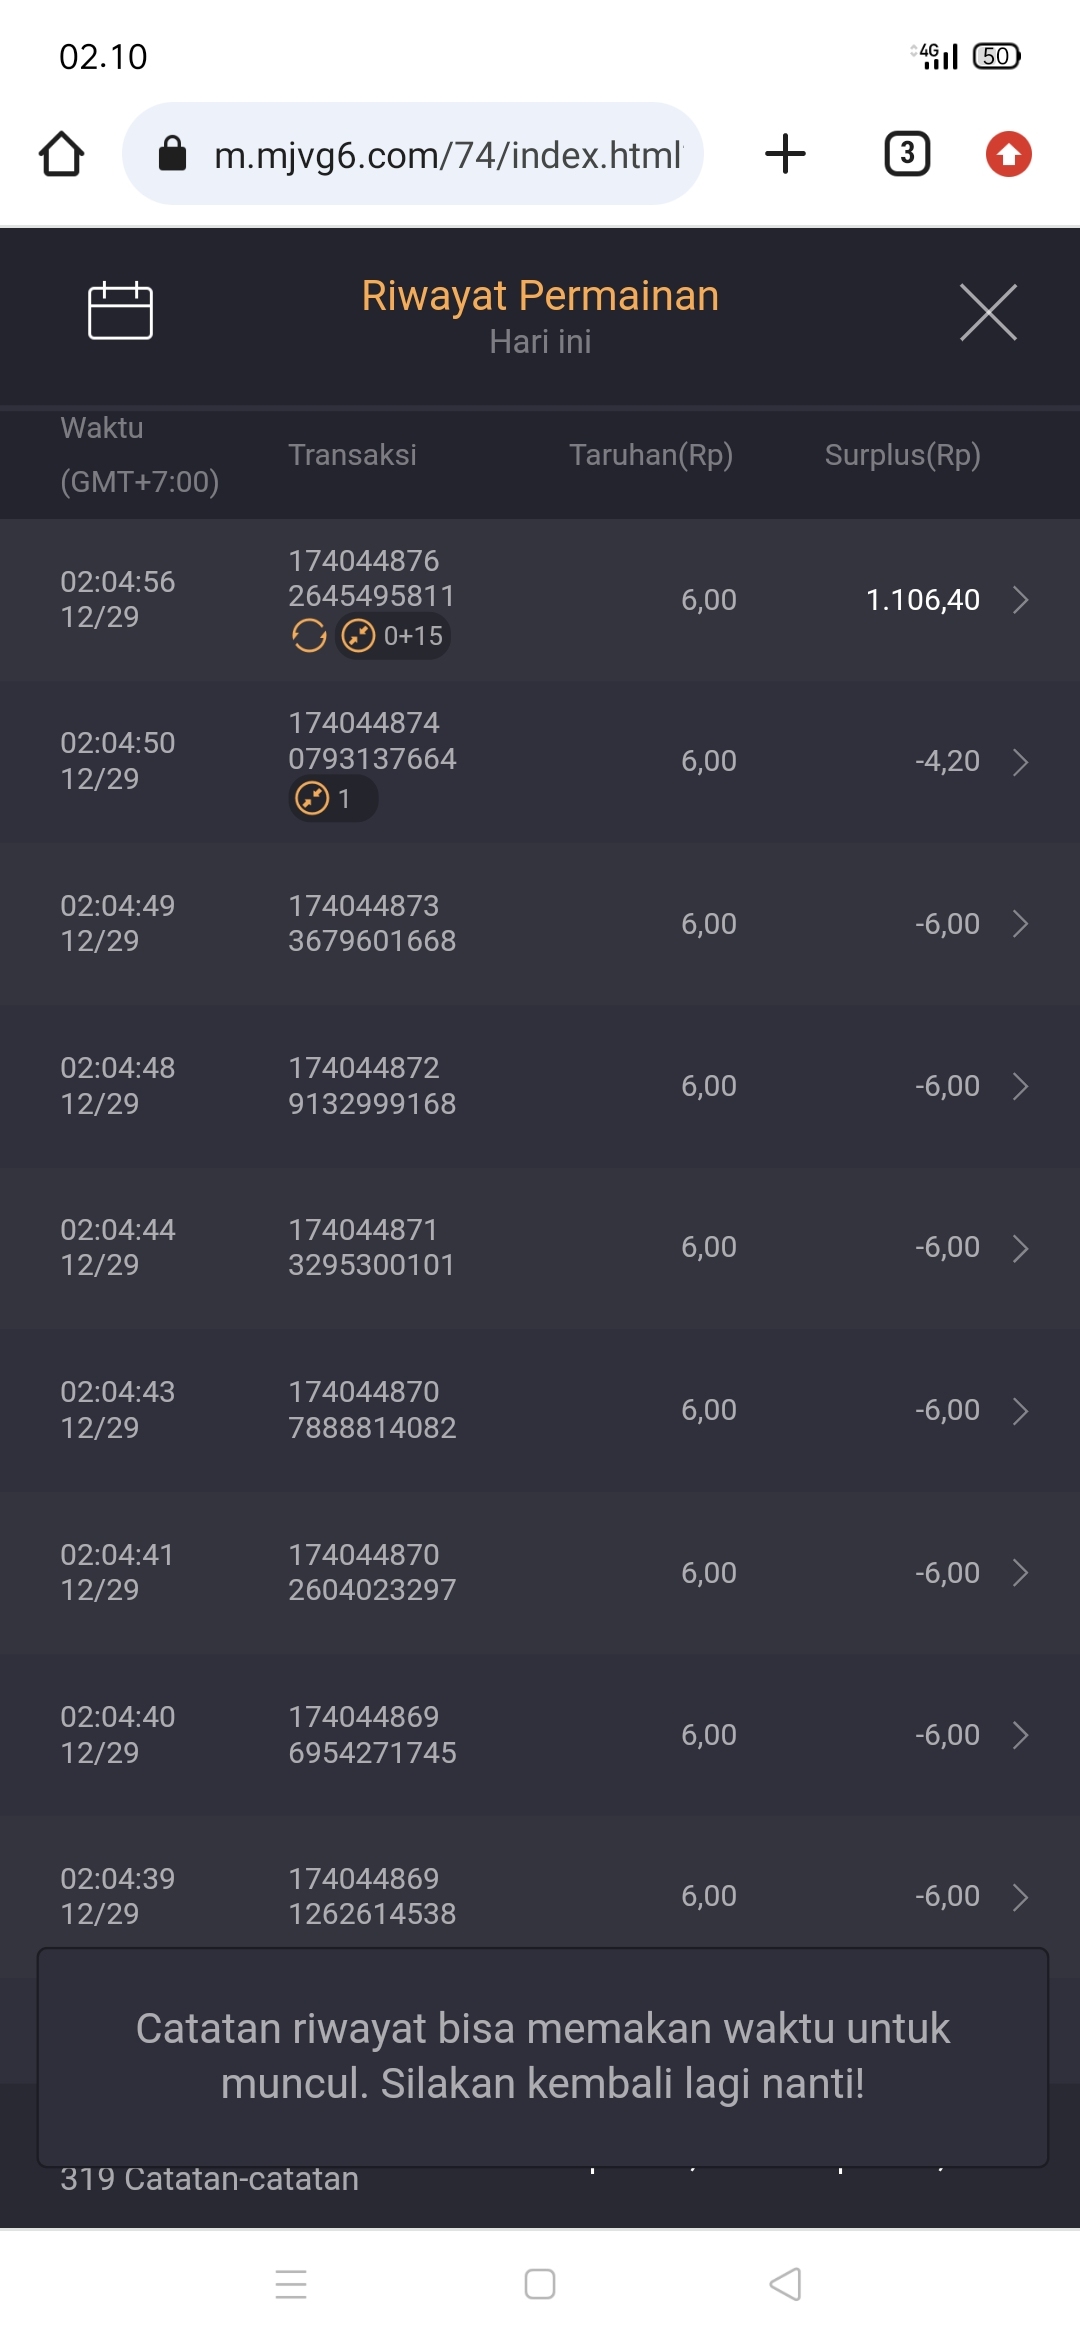The image size is (1080, 2340).
Task: Expand the 02:04:56 transaction details
Action: (x=1020, y=600)
